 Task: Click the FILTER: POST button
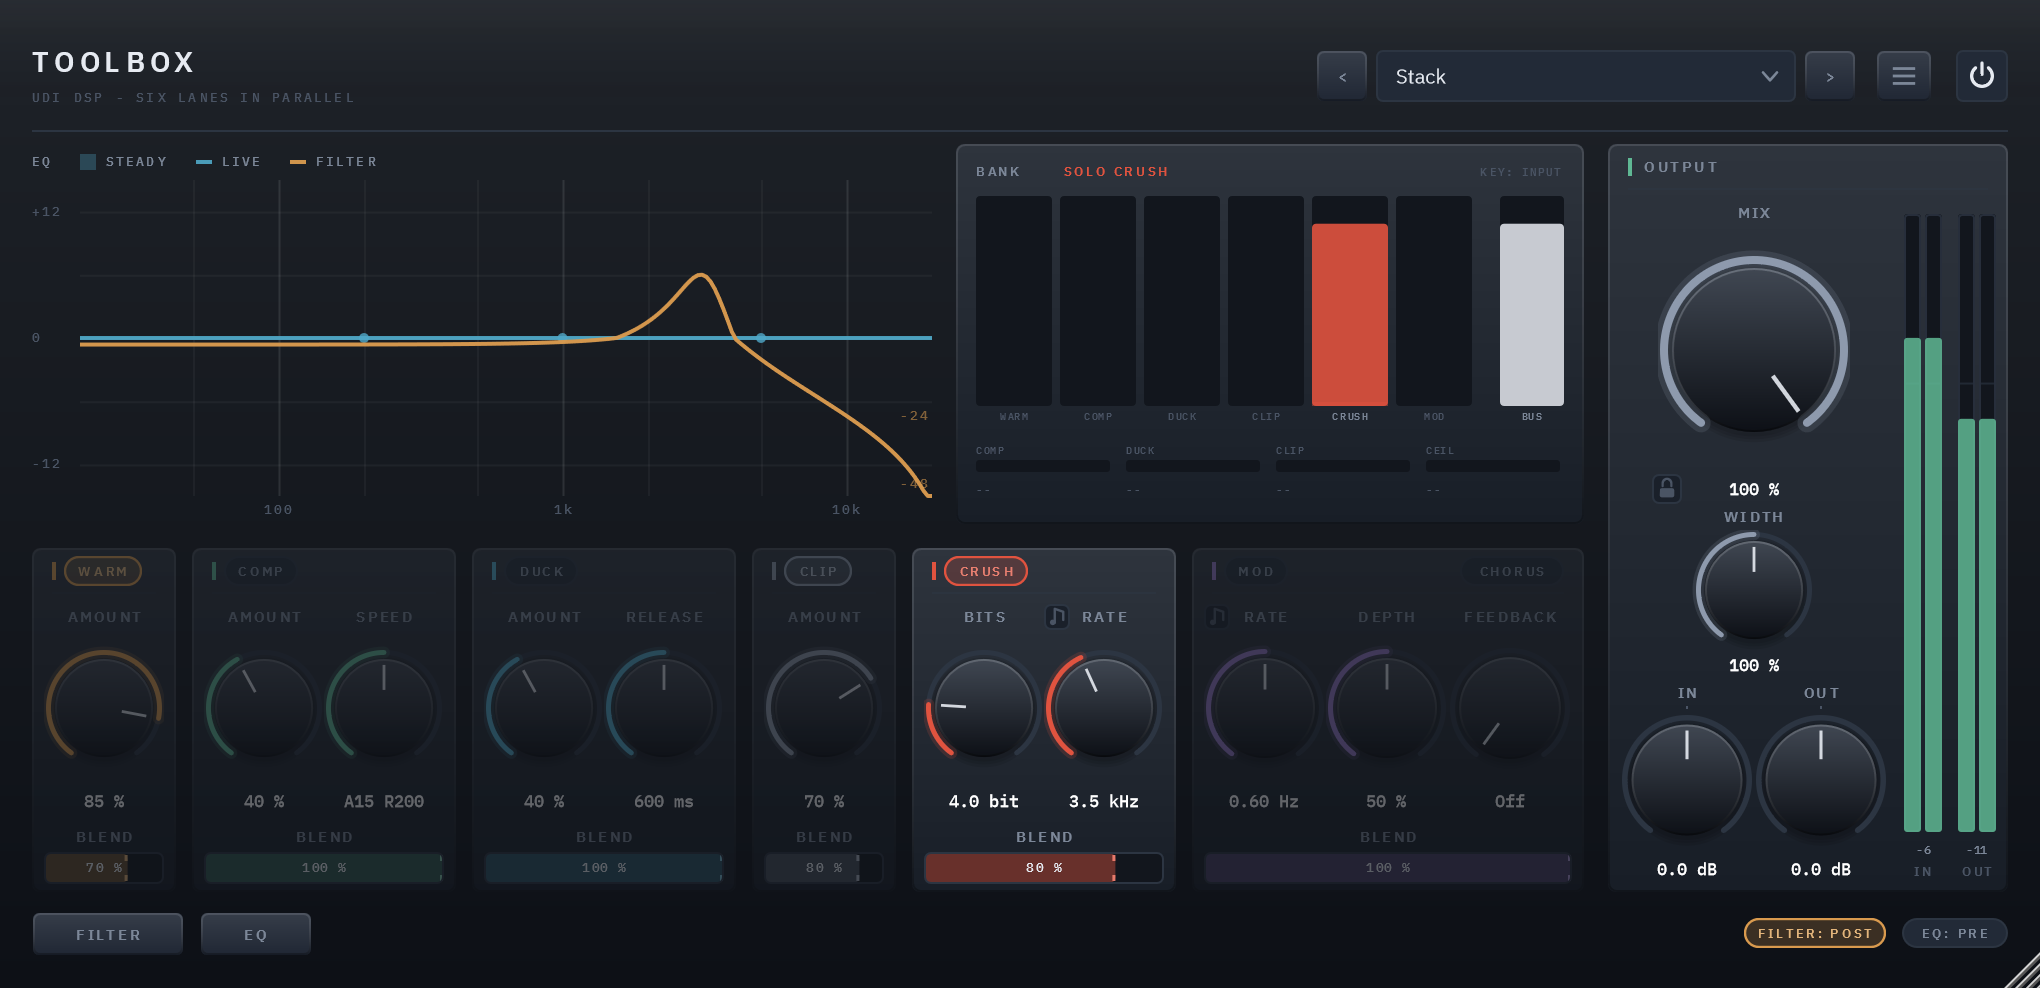[1815, 933]
